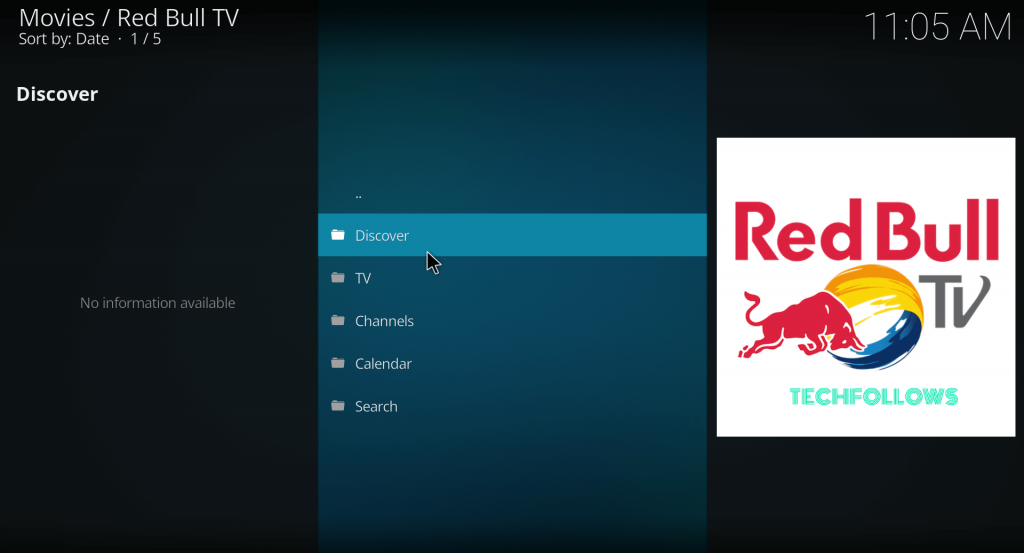The height and width of the screenshot is (553, 1024).
Task: Click the 'Sort by: Date' label
Action: [x=64, y=39]
